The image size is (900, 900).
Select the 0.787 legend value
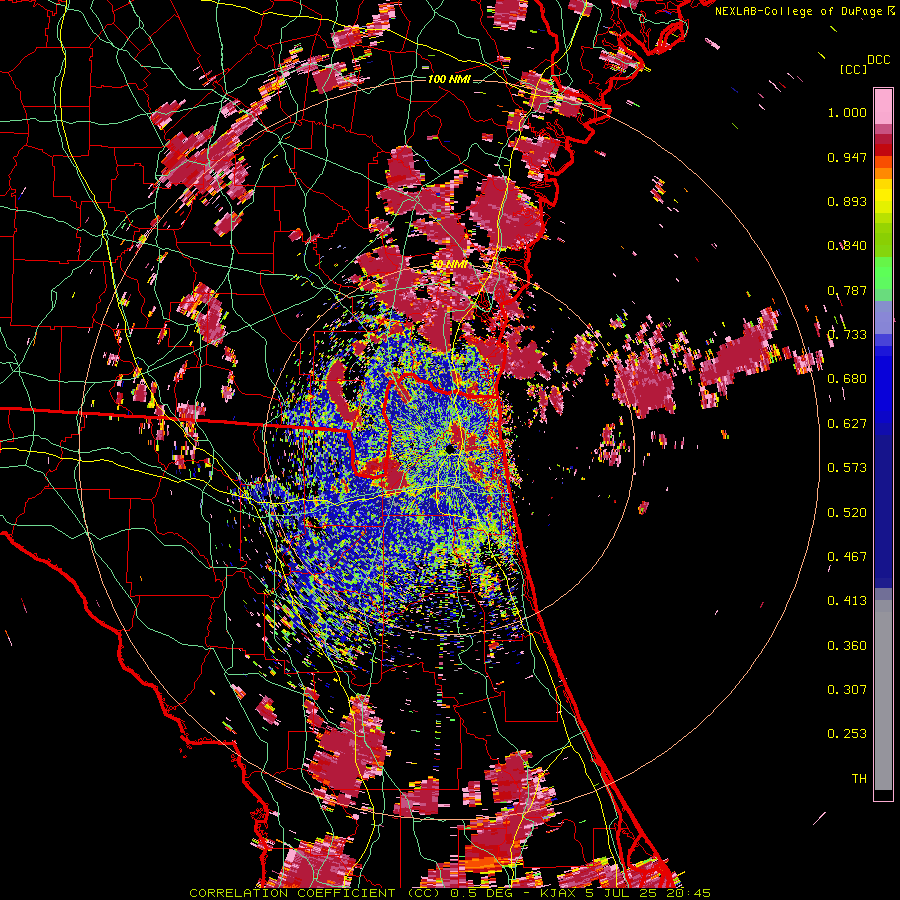point(847,290)
